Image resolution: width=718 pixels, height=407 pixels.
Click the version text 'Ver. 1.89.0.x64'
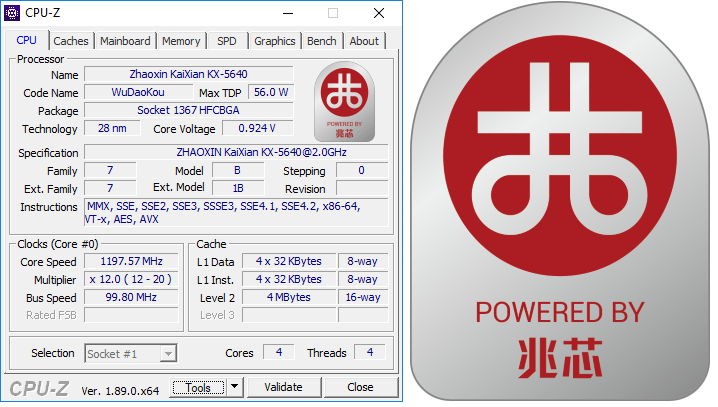(120, 391)
